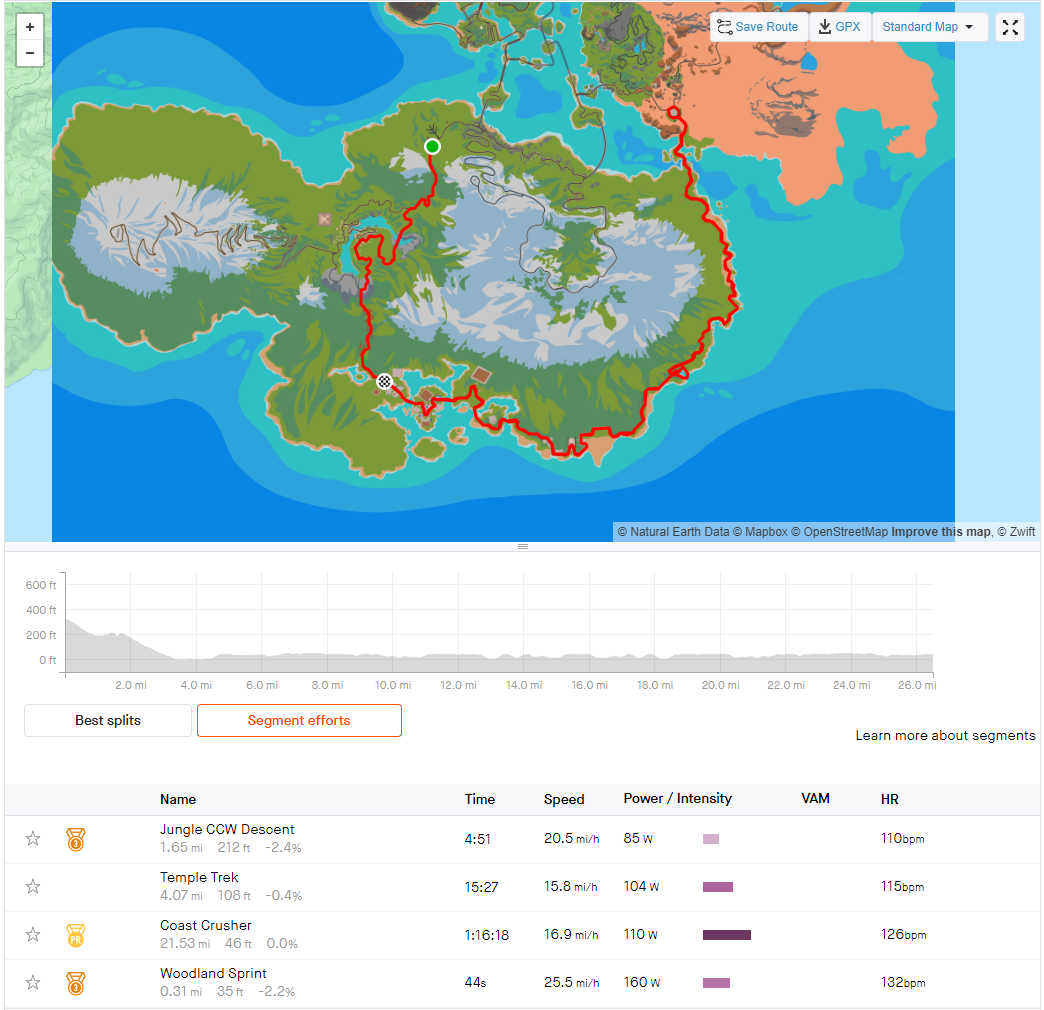Click the Temple Trek intensity bar

[x=718, y=887]
